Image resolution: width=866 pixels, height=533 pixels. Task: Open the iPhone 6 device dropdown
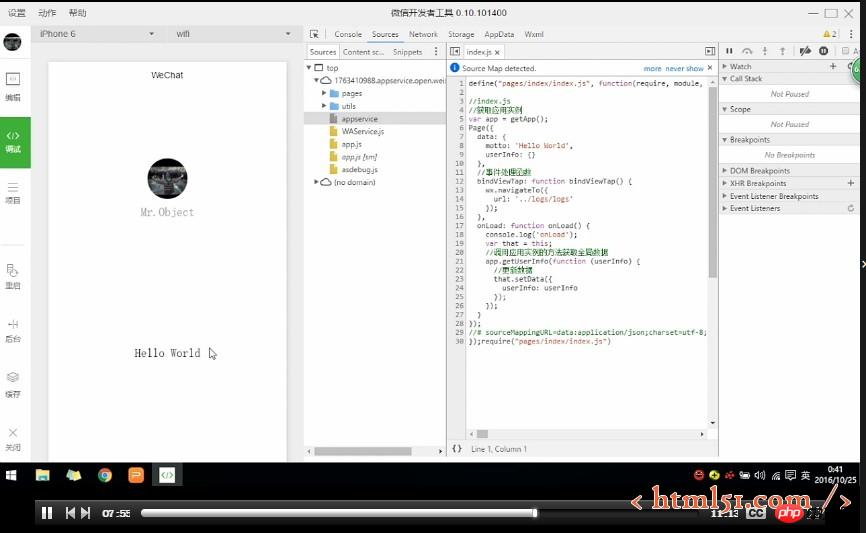pos(96,34)
